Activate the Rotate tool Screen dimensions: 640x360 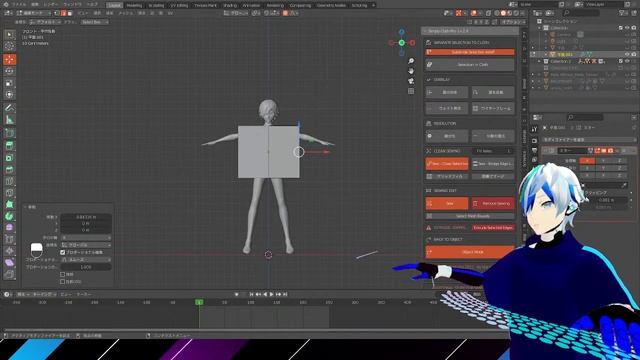point(9,71)
